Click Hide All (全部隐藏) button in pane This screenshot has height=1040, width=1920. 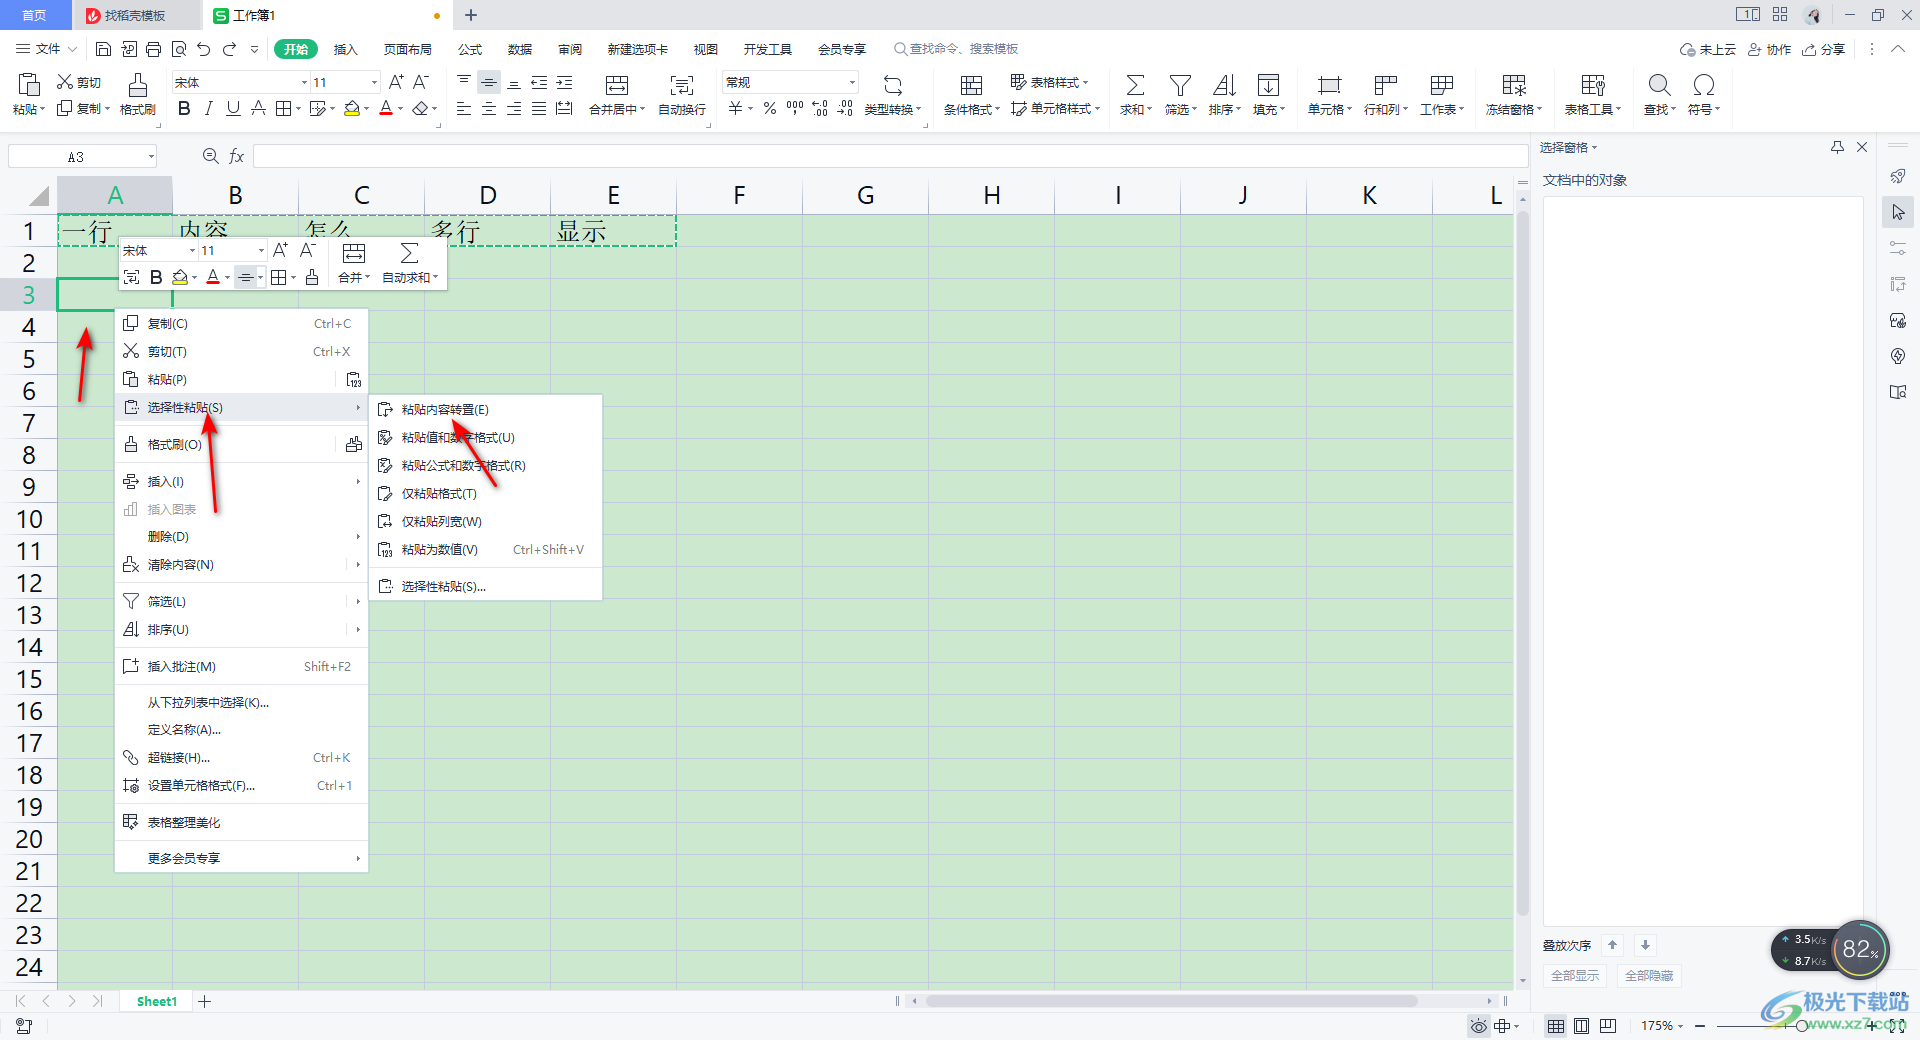pyautogui.click(x=1649, y=976)
